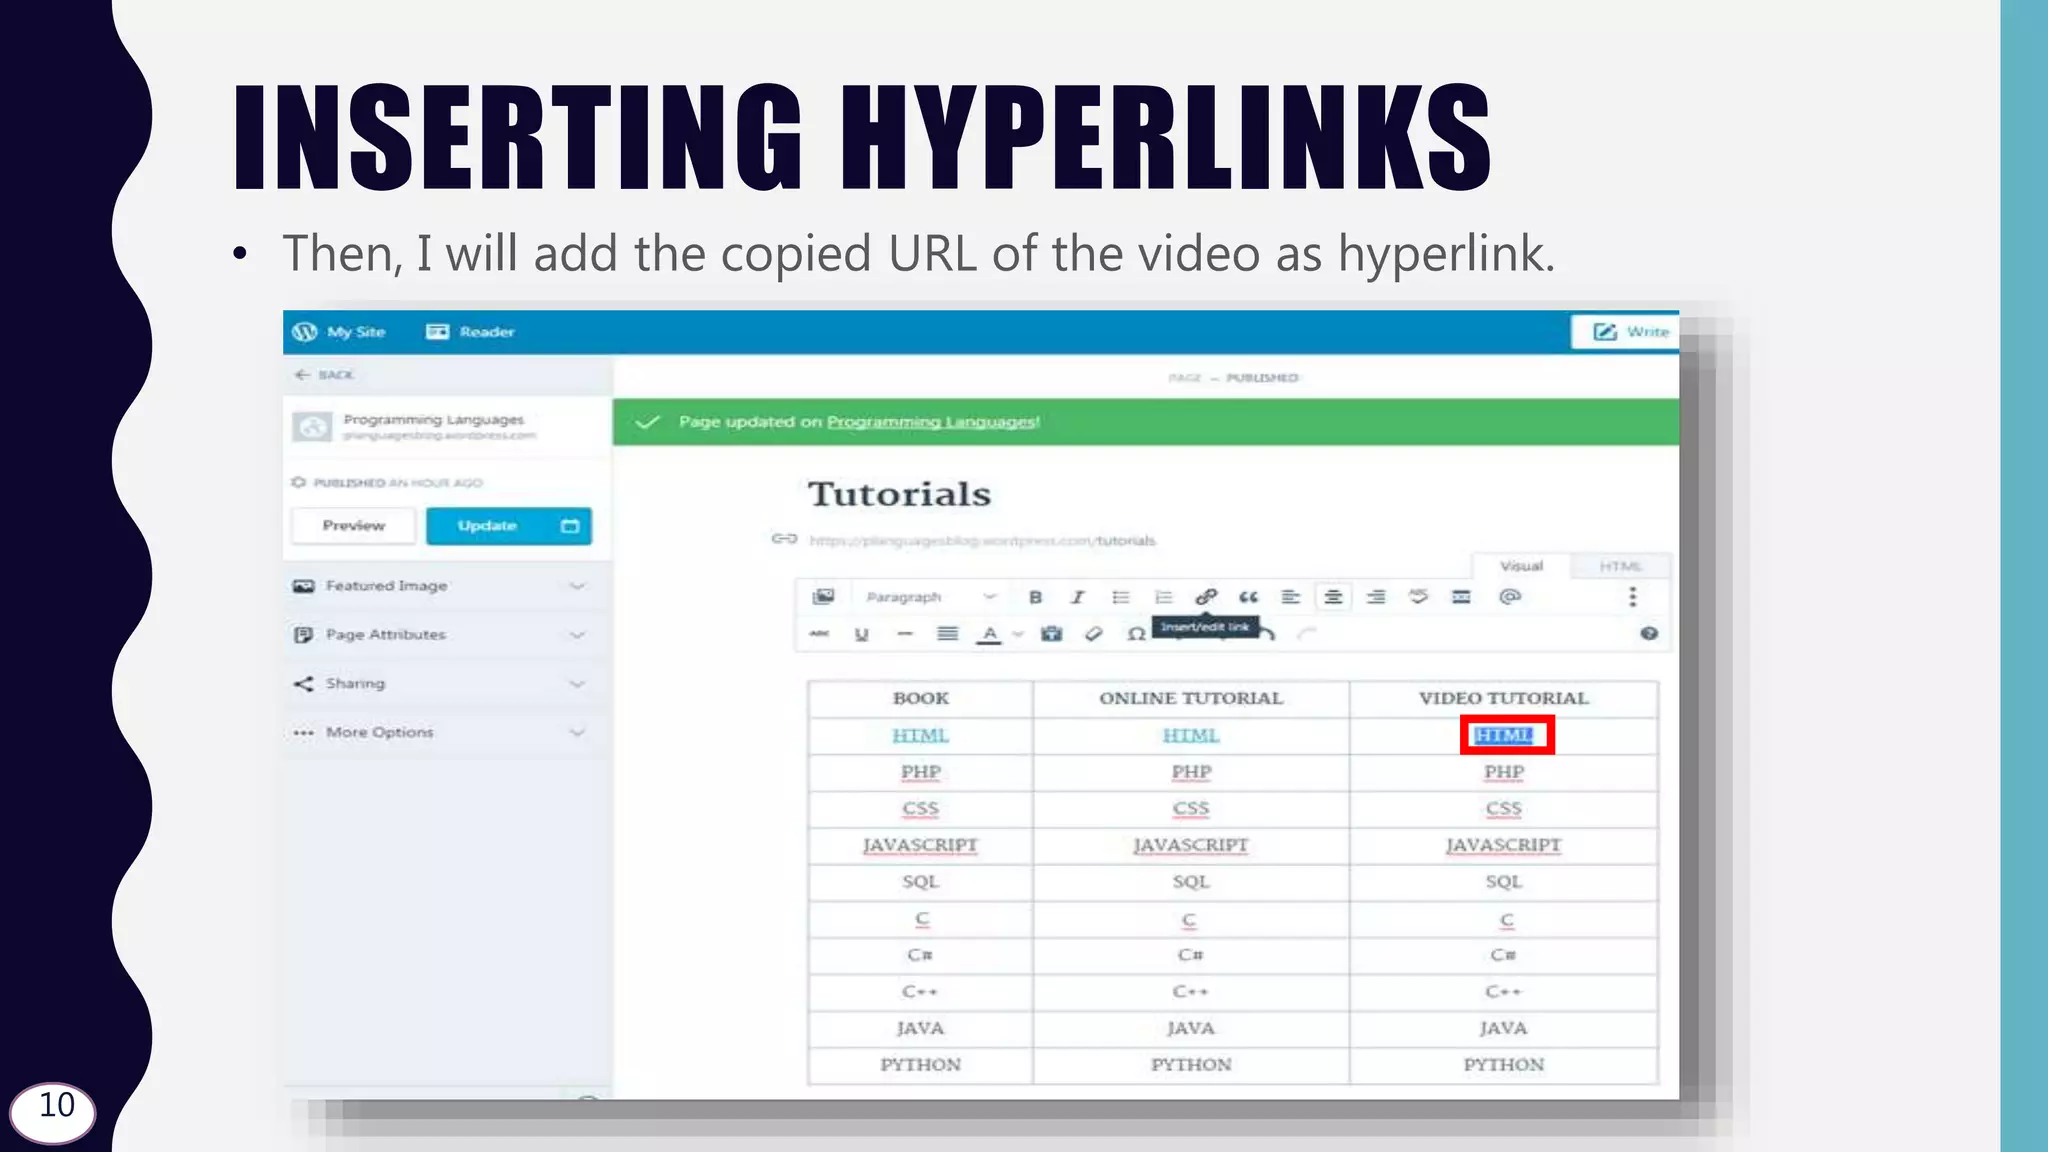Click PHP in the BOOK column
The width and height of the screenshot is (2048, 1152).
tap(920, 772)
